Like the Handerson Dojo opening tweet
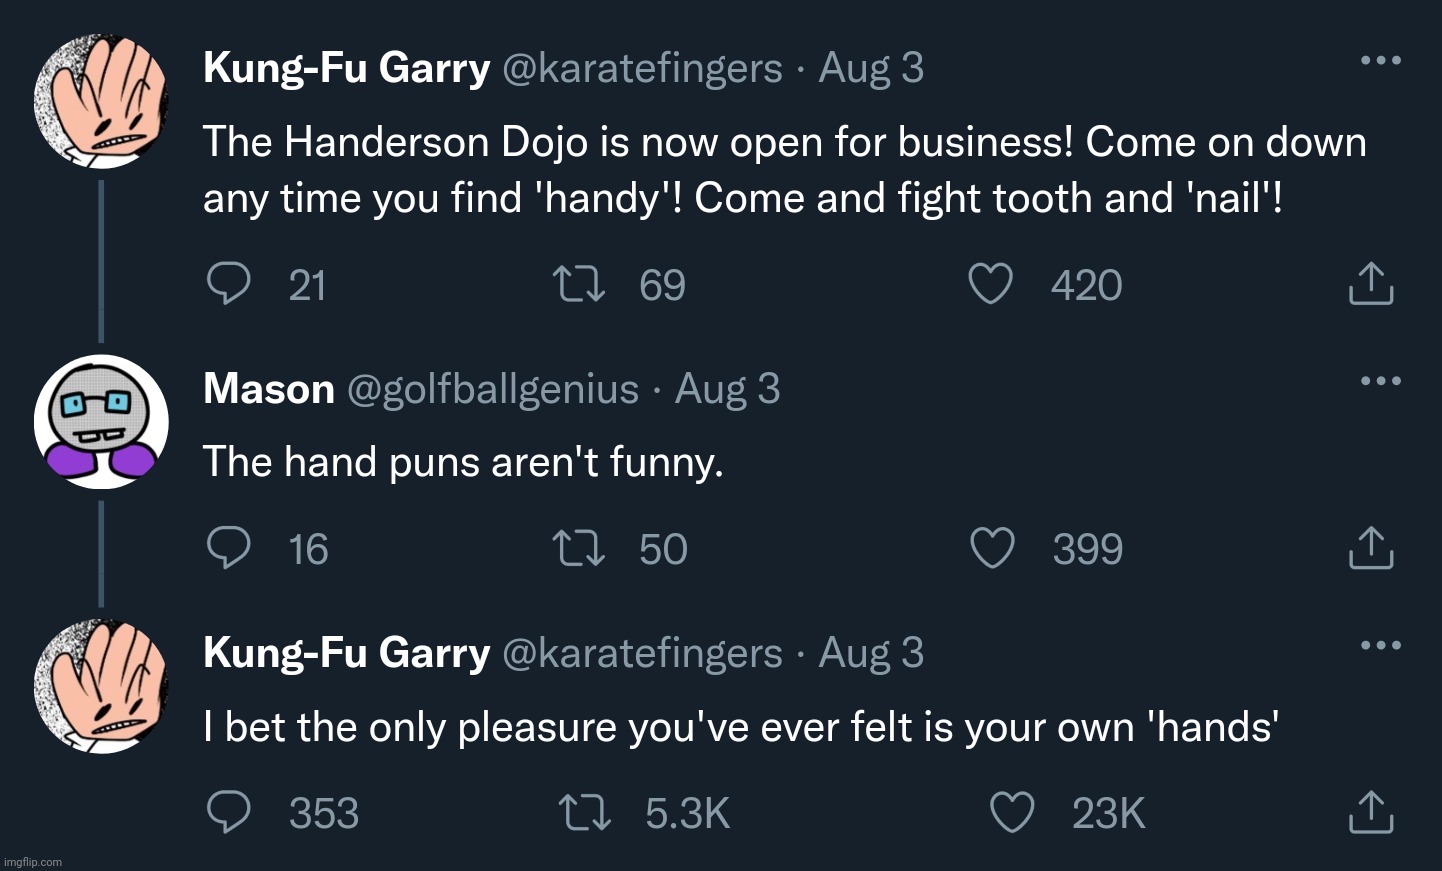Viewport: 1442px width, 871px height. pyautogui.click(x=991, y=284)
